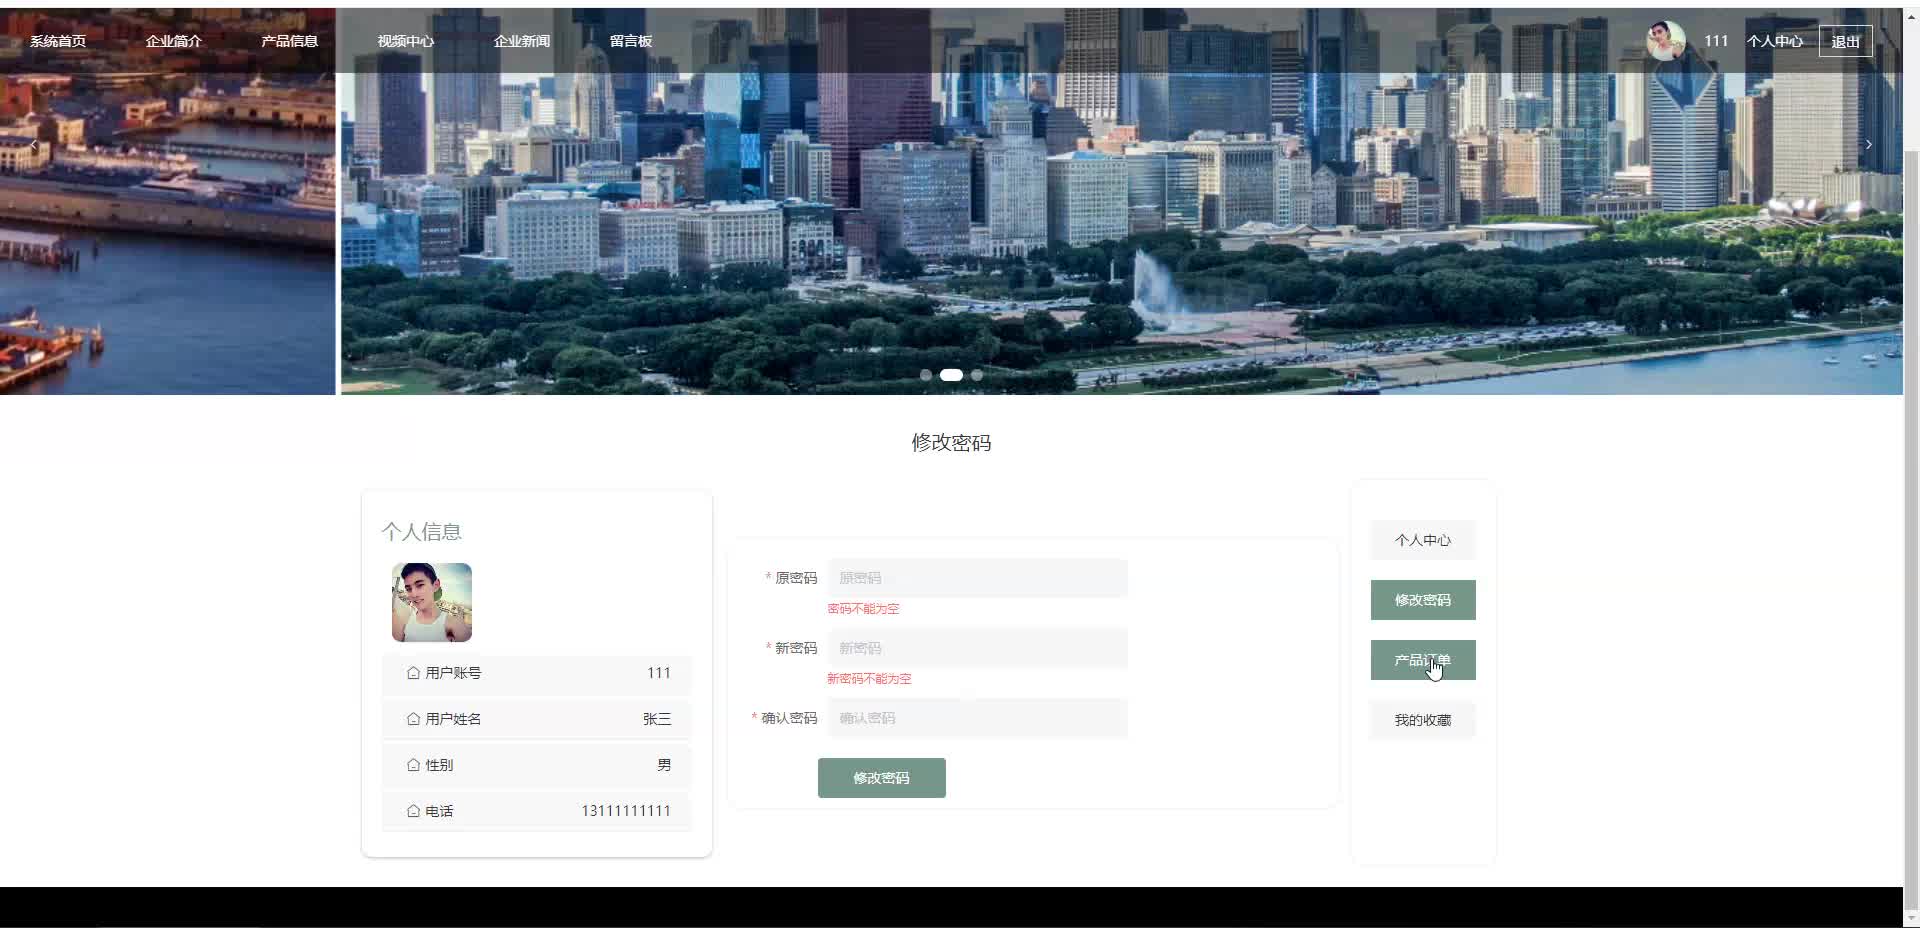This screenshot has width=1920, height=928.
Task: Advance to the next carousel banner
Action: (x=1868, y=145)
